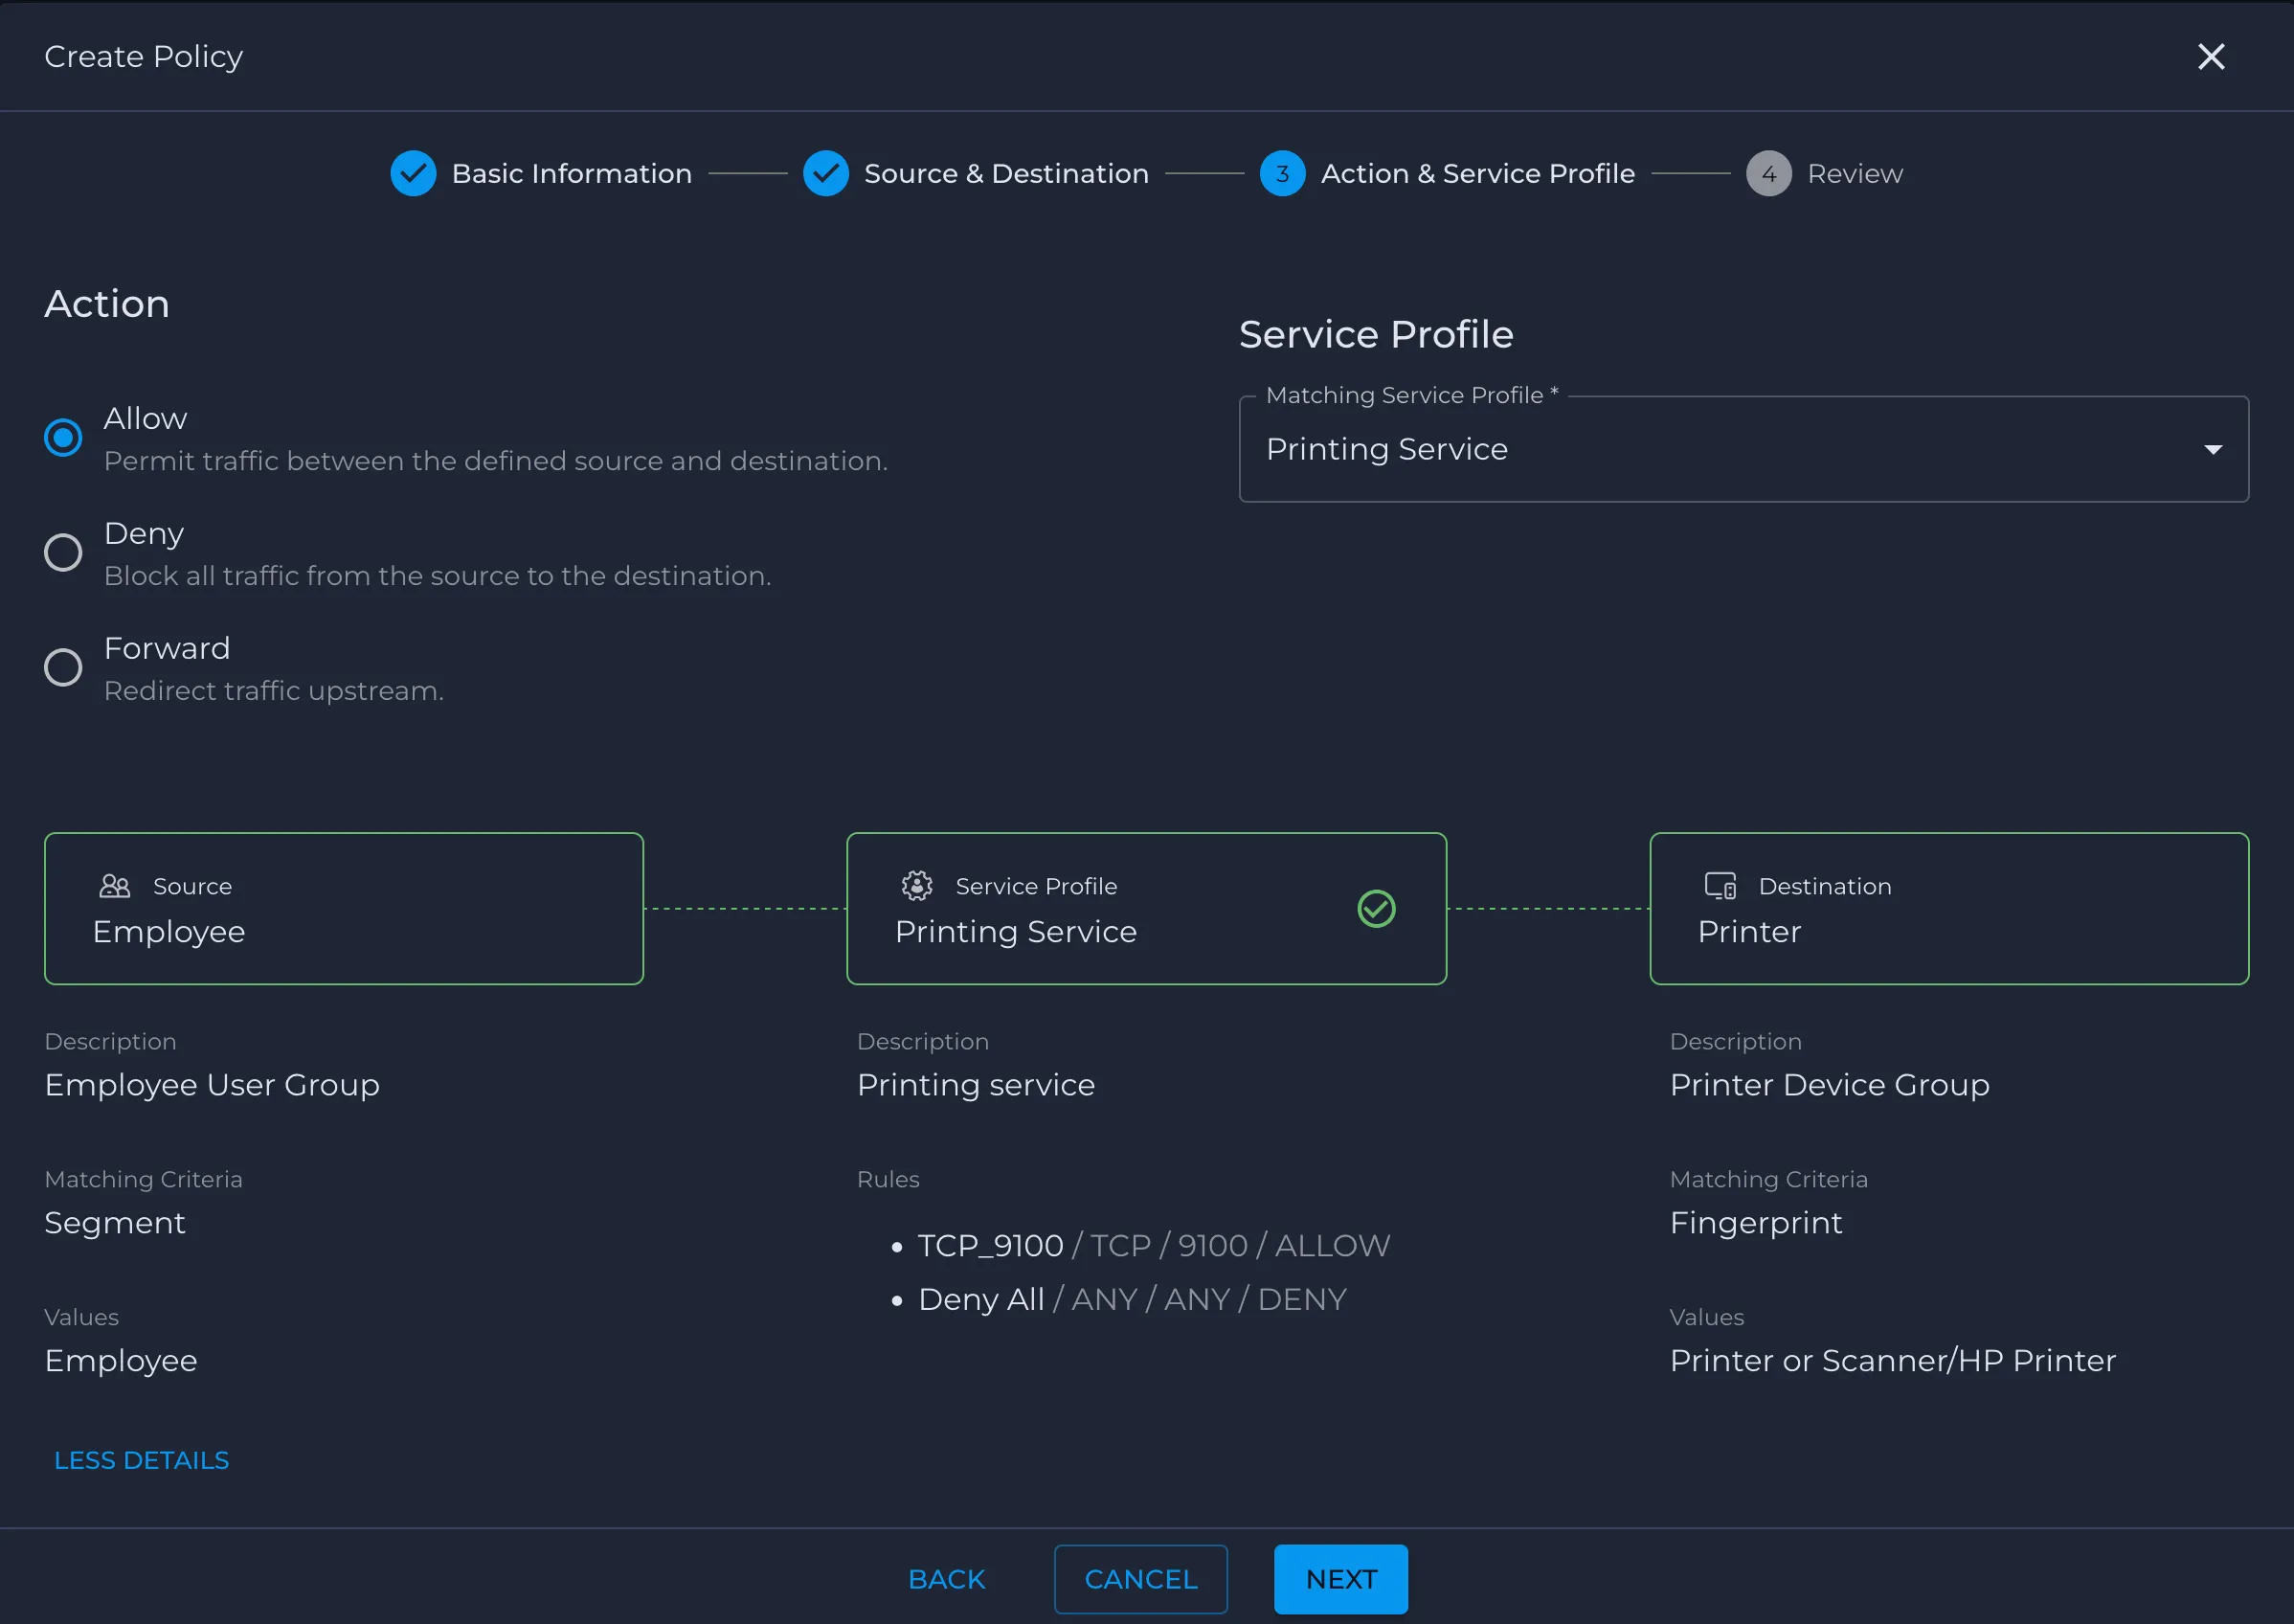Click the Source Employee card
Screen dimensions: 2294x1624
coord(343,909)
